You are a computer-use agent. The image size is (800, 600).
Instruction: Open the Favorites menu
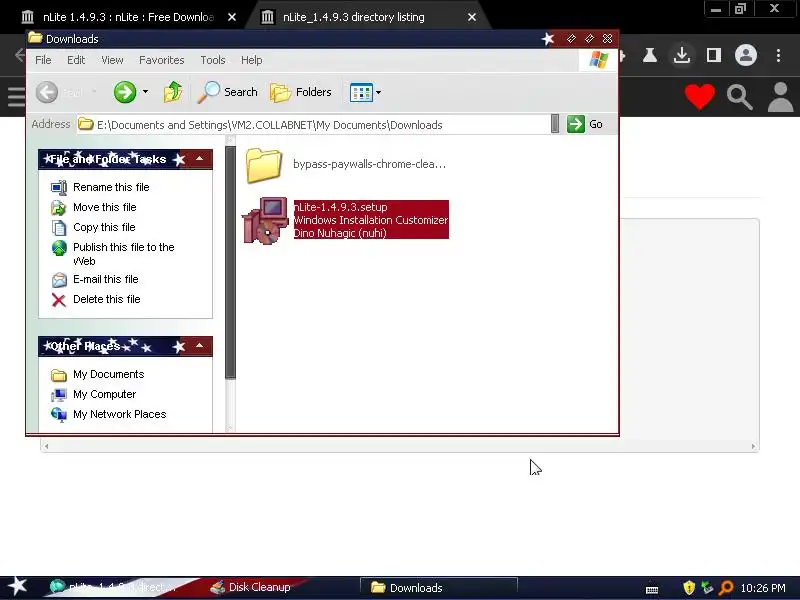coord(162,60)
